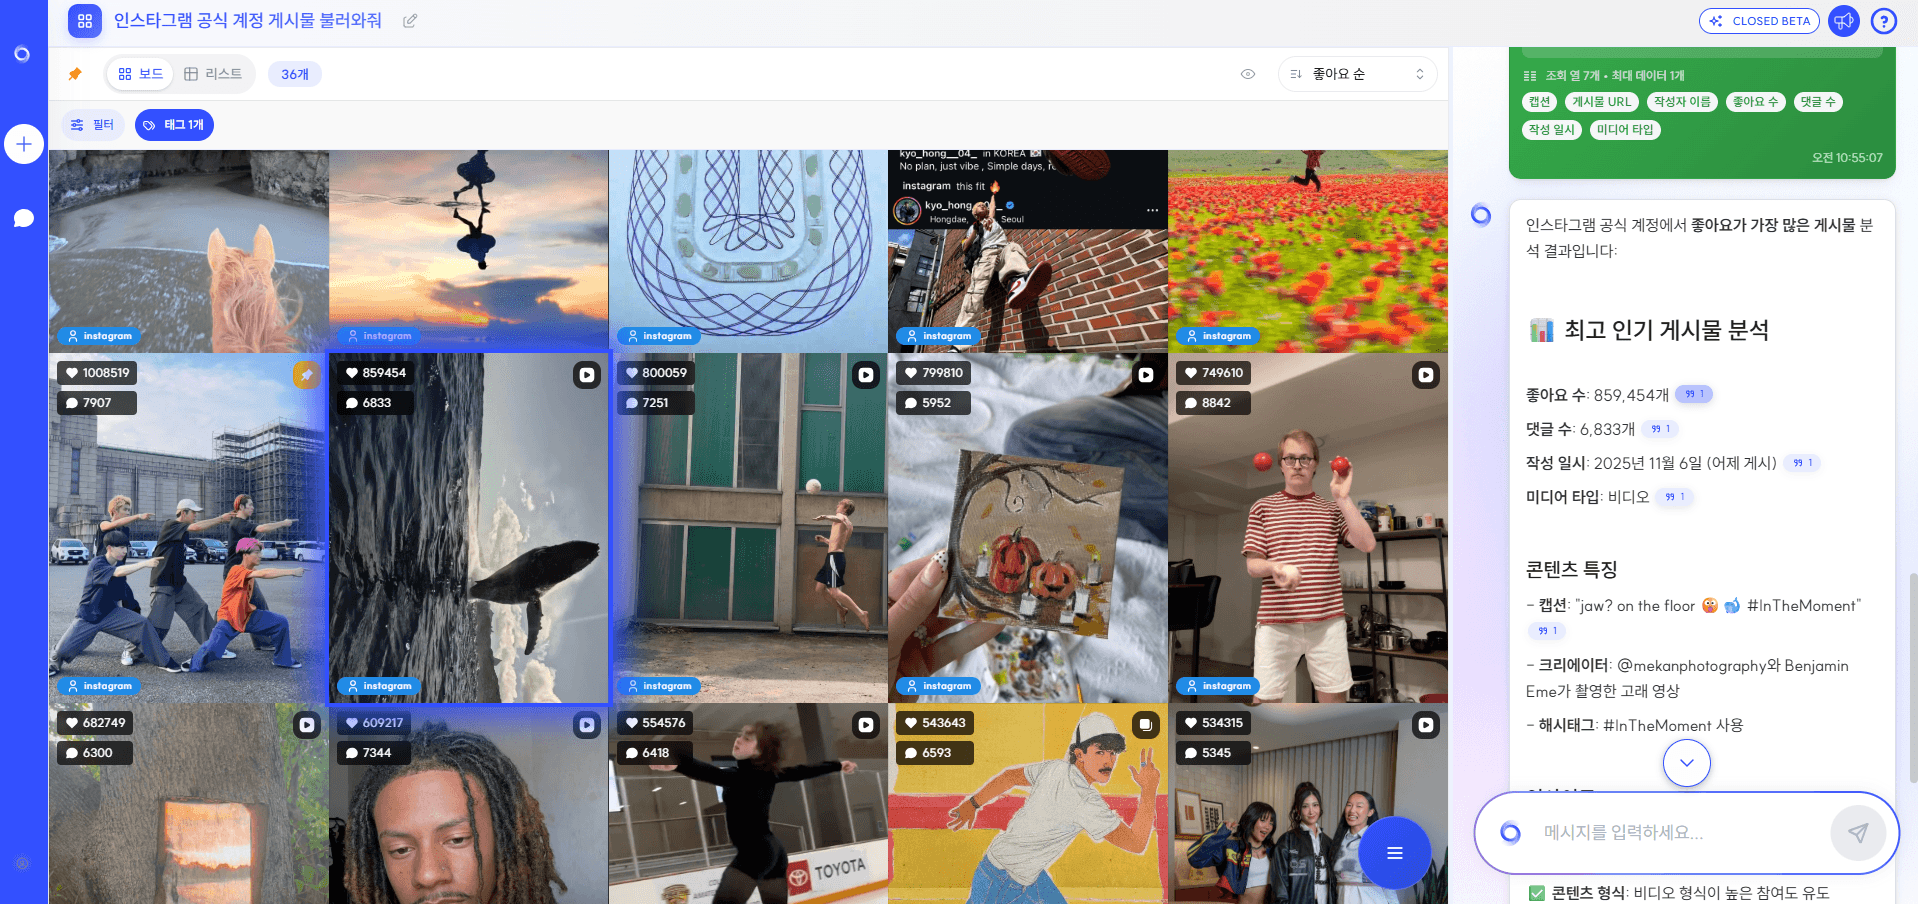Open the pumpkin painting post 799810 likes
The height and width of the screenshot is (904, 1918).
click(x=1028, y=528)
